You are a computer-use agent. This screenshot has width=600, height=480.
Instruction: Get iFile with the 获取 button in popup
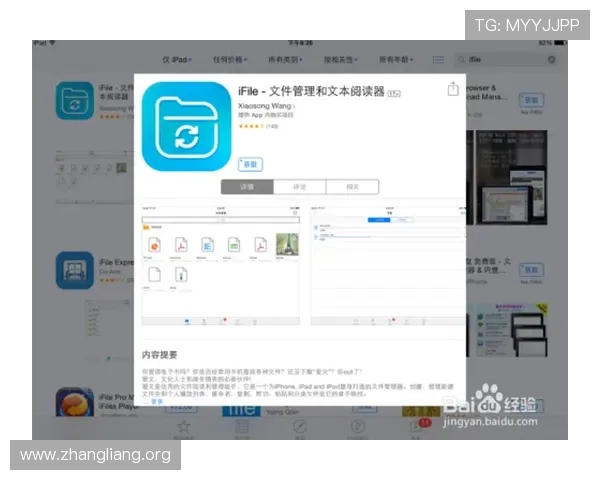tap(250, 164)
